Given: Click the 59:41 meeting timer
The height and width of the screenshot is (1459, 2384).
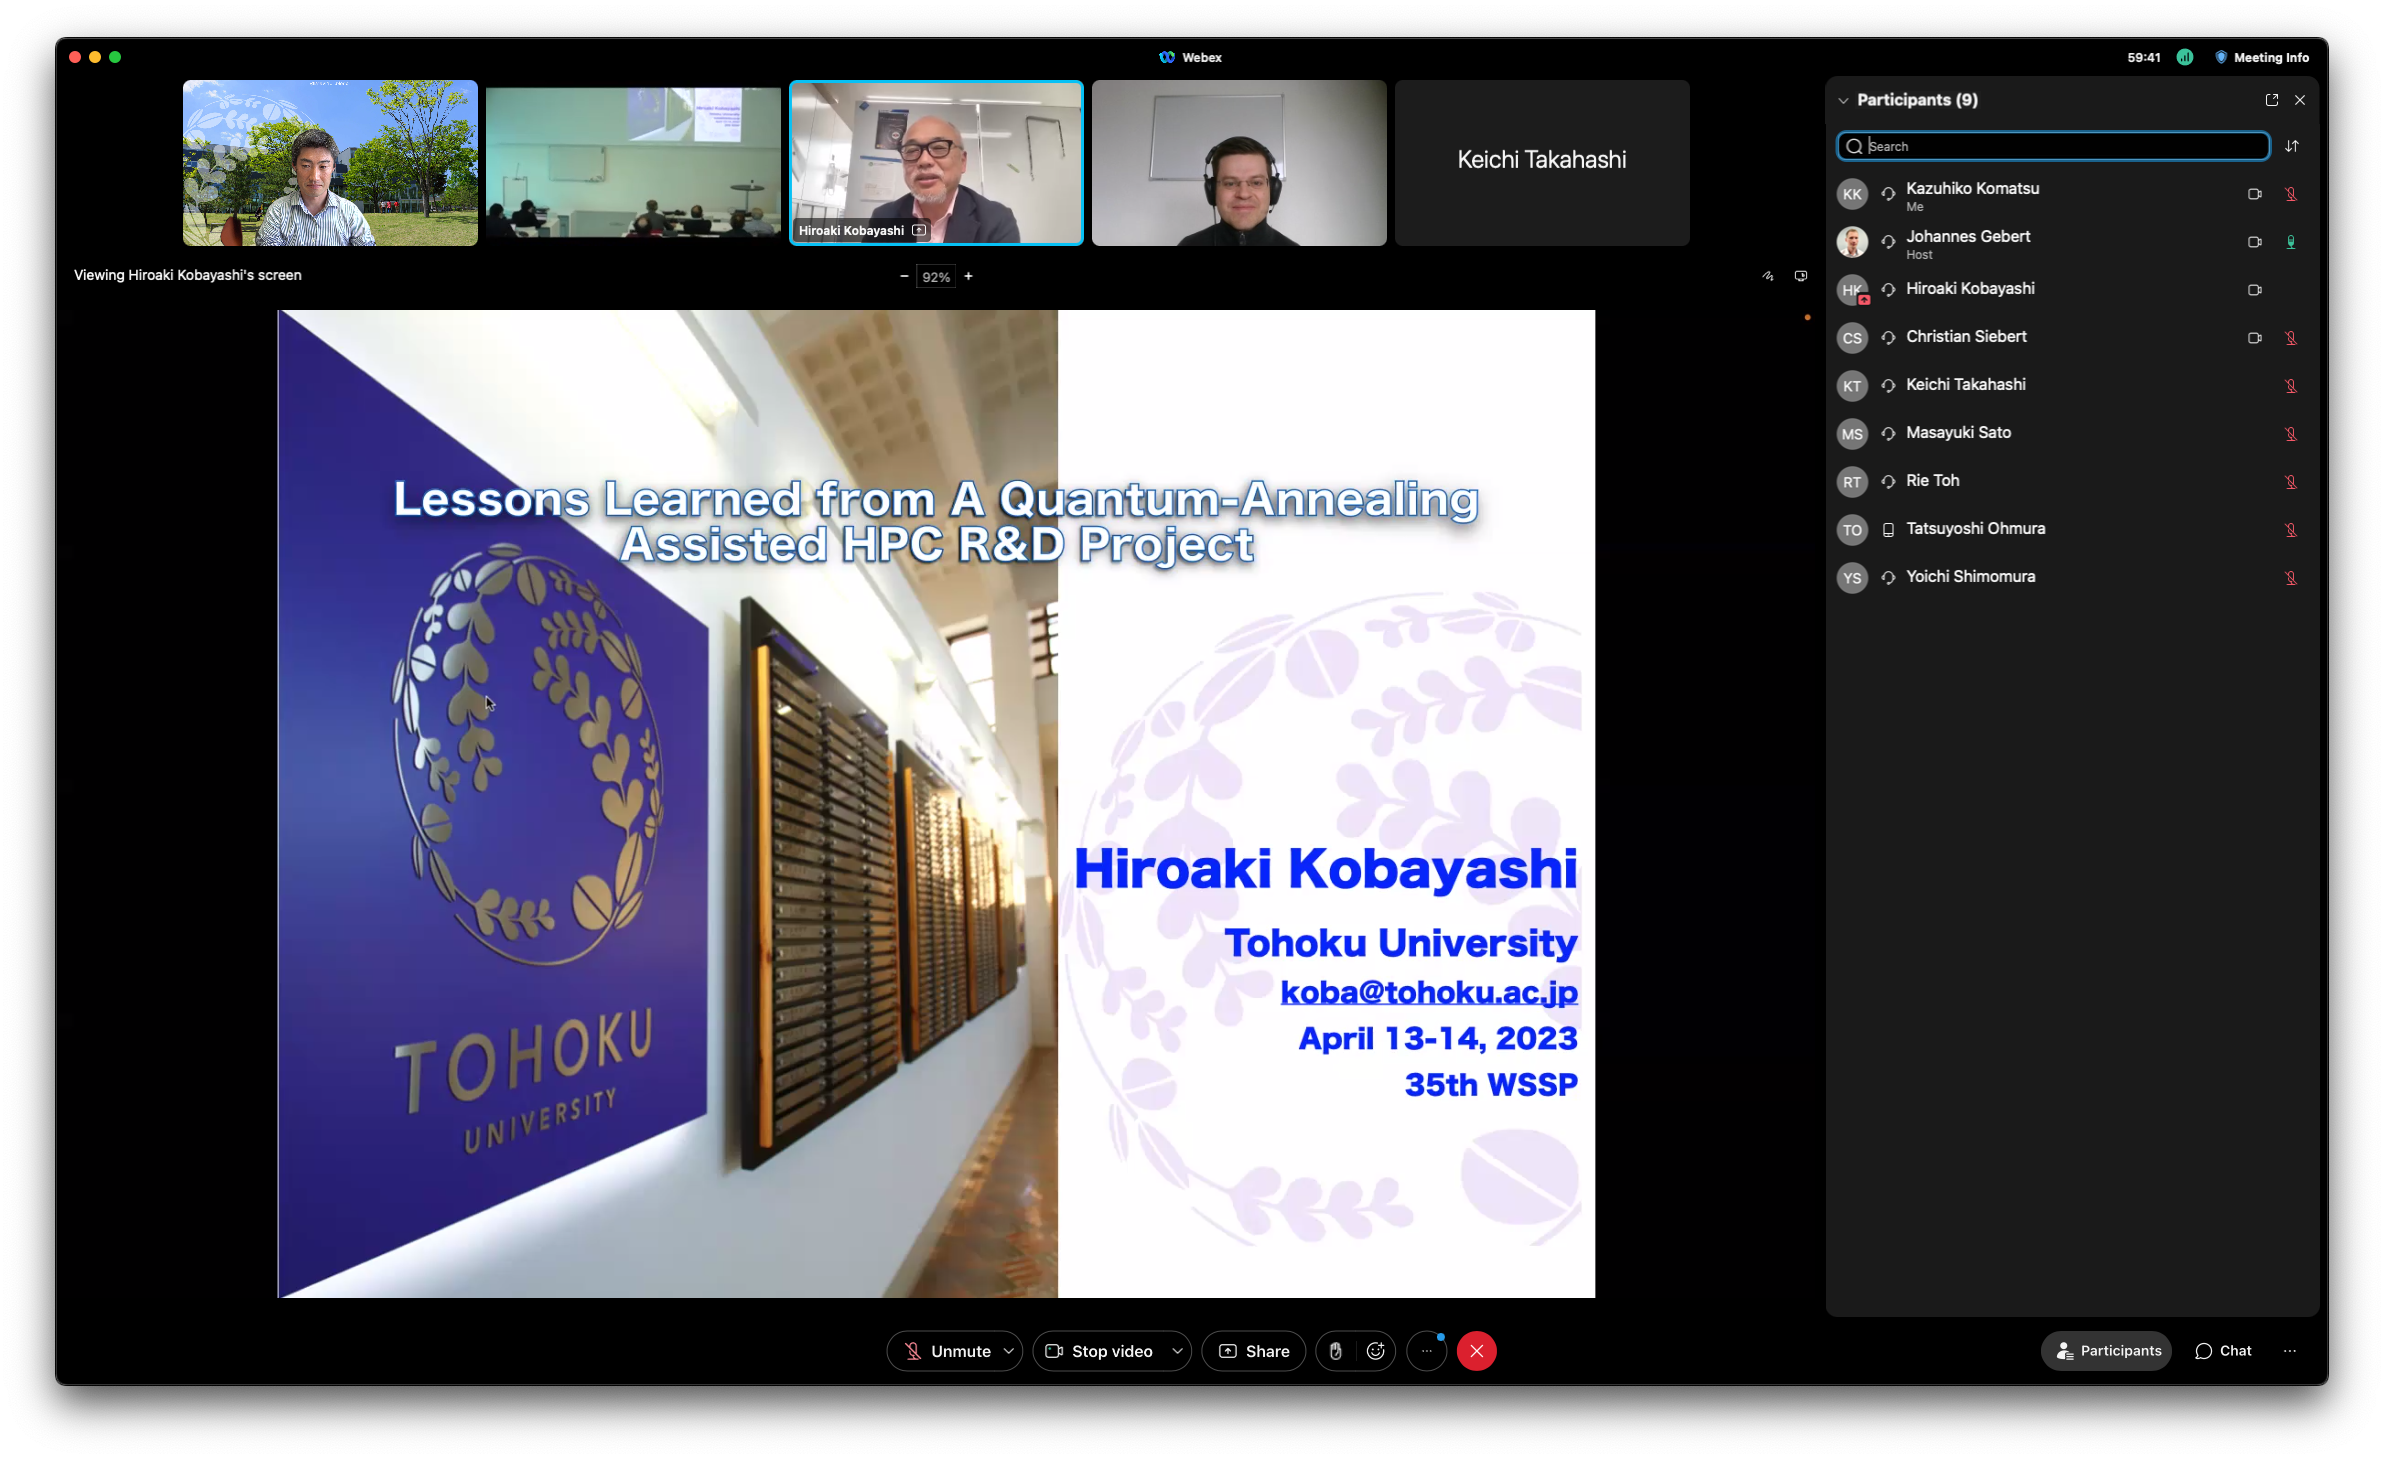Looking at the screenshot, I should click(x=2144, y=58).
